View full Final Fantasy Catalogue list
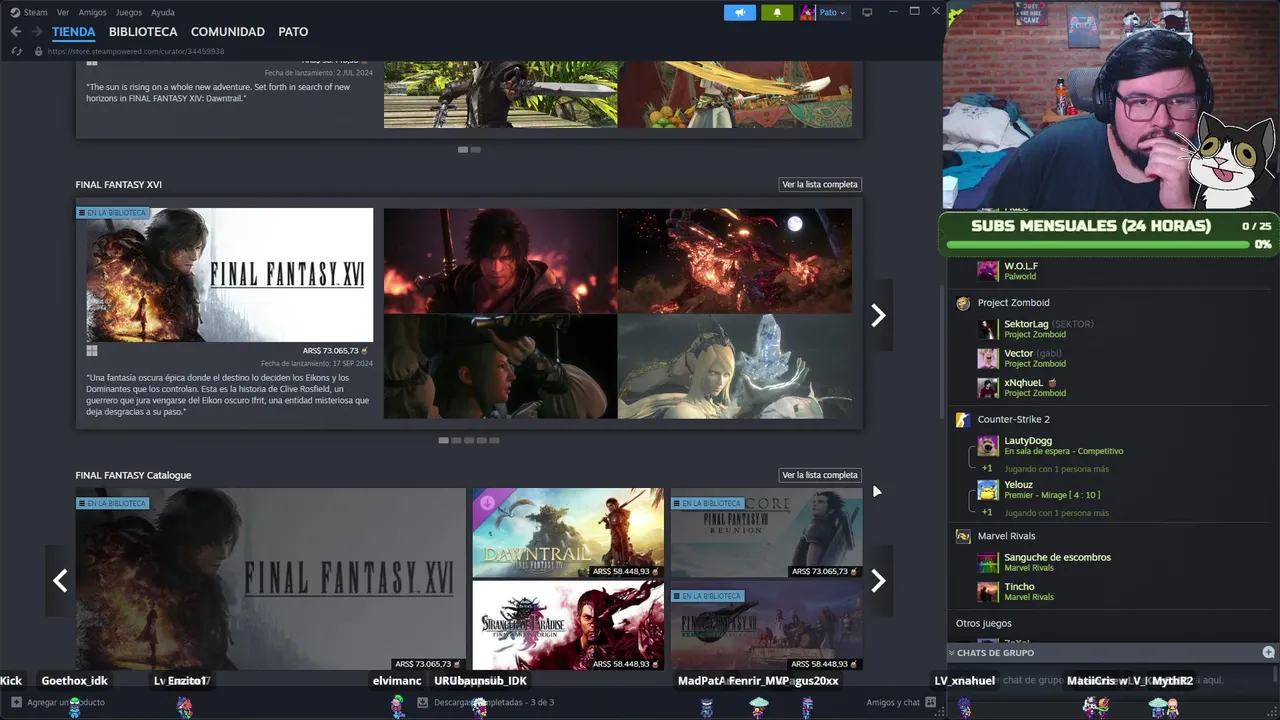Image resolution: width=1280 pixels, height=720 pixels. pos(820,475)
